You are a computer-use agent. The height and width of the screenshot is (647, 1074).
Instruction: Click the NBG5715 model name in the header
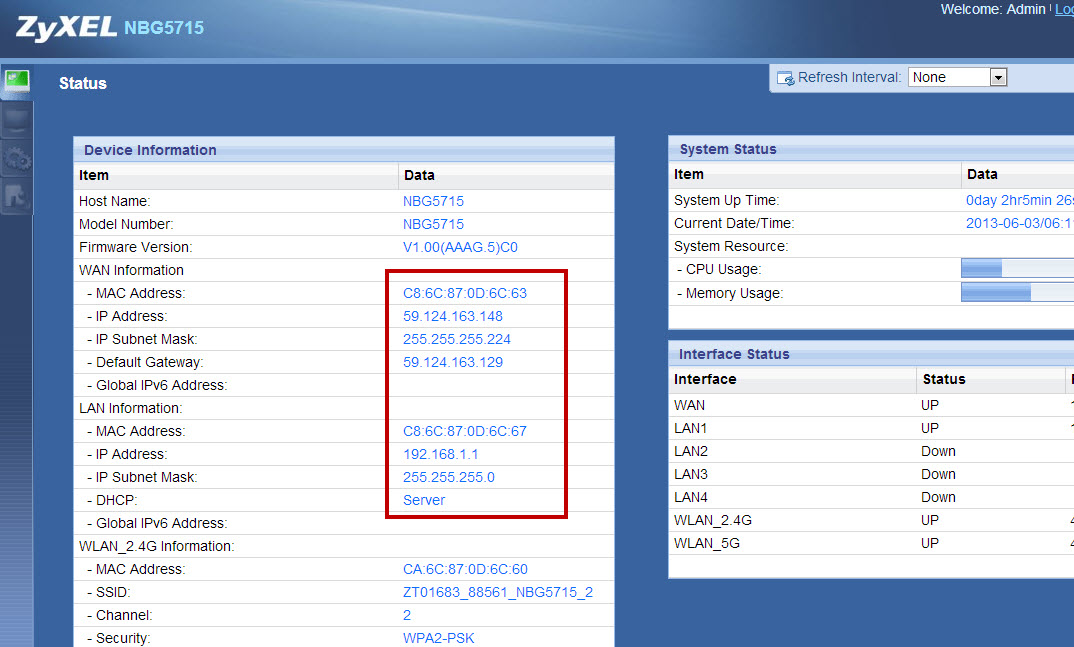click(164, 28)
